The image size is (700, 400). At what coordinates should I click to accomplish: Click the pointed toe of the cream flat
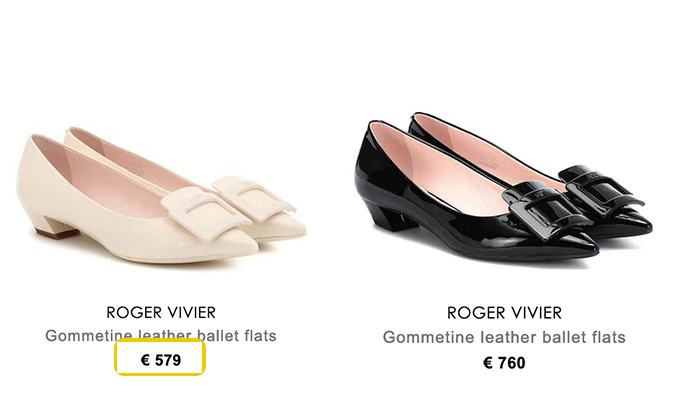239,251
